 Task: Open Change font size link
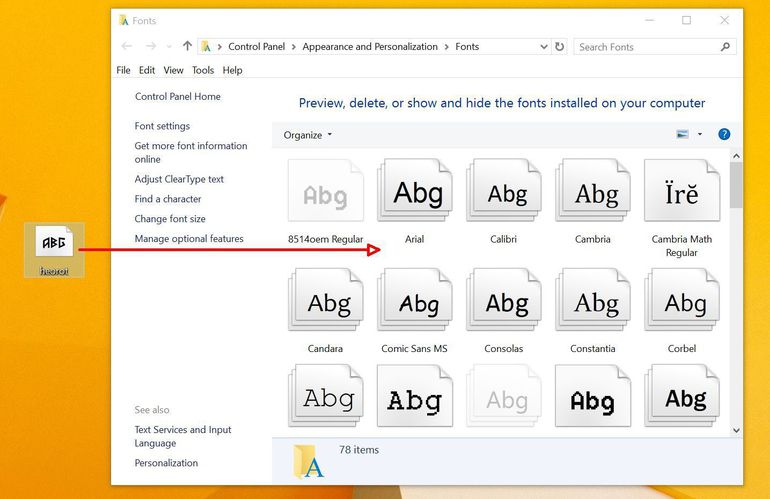pyautogui.click(x=170, y=219)
